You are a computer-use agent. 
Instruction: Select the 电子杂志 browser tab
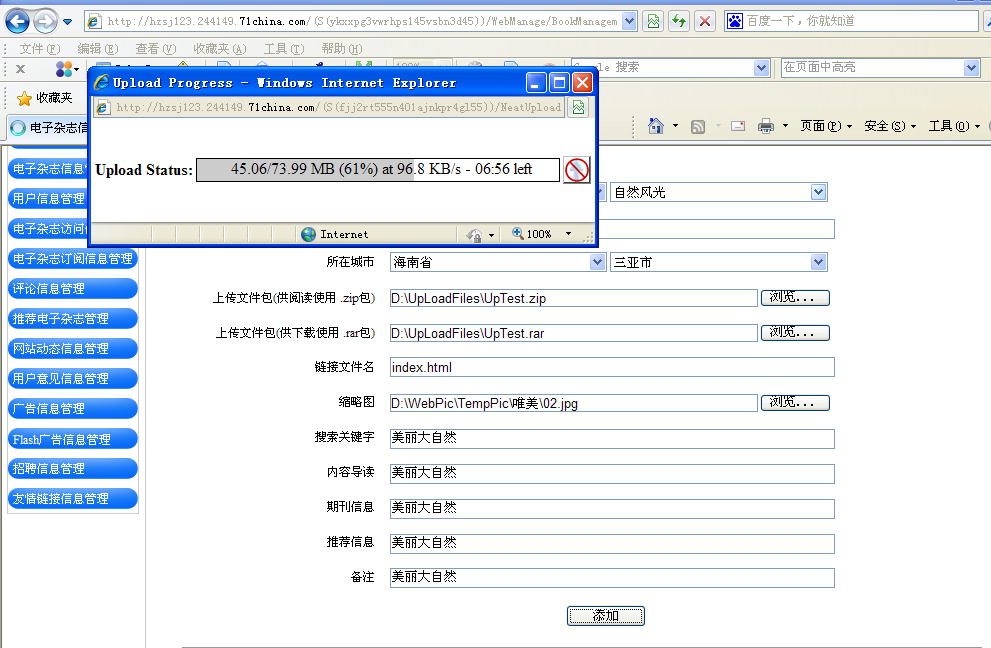click(49, 128)
